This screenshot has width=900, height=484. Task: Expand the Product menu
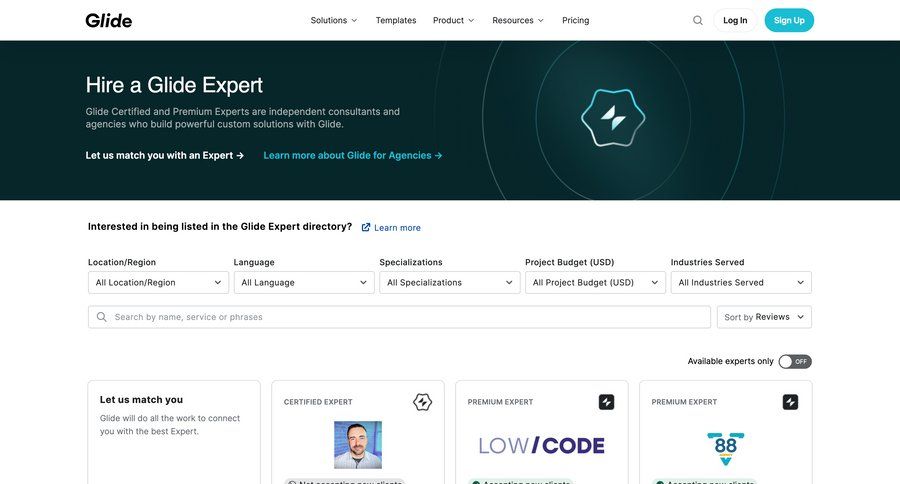click(453, 20)
